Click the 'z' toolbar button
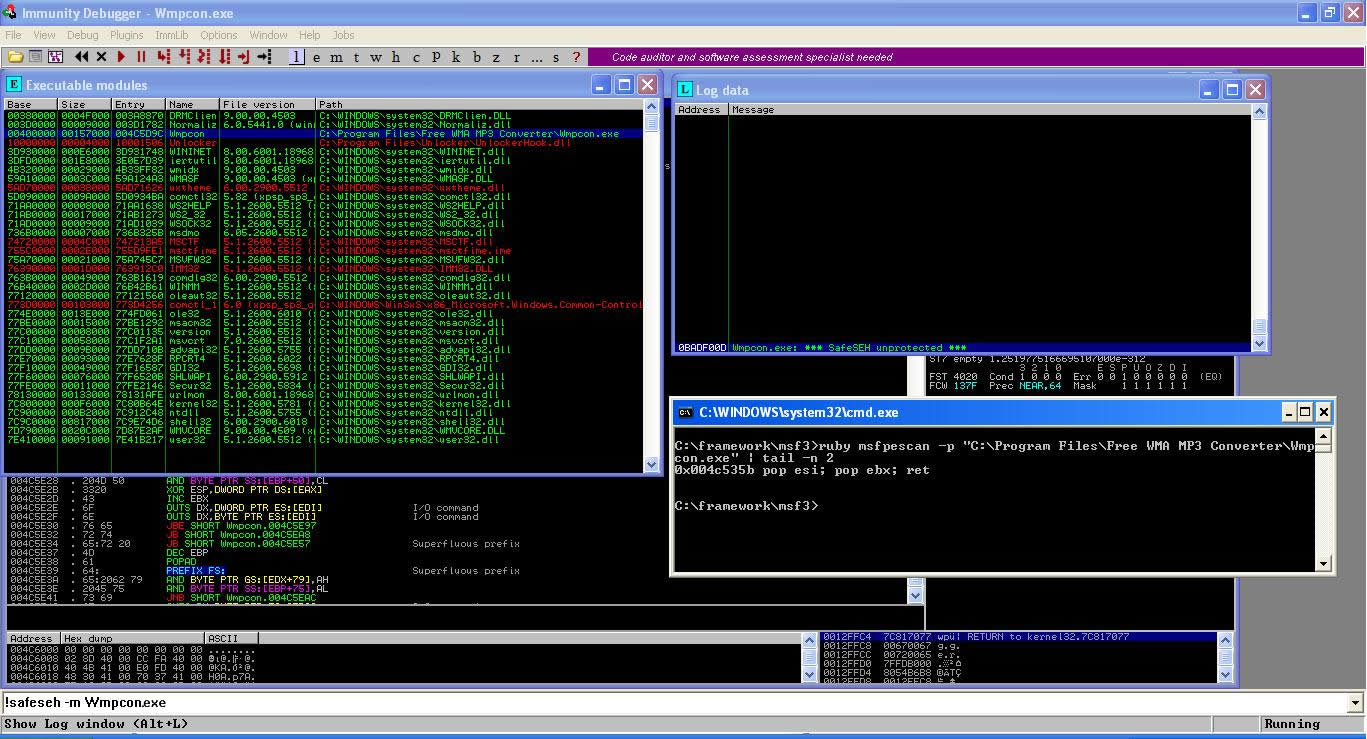Image resolution: width=1367 pixels, height=739 pixels. [496, 57]
